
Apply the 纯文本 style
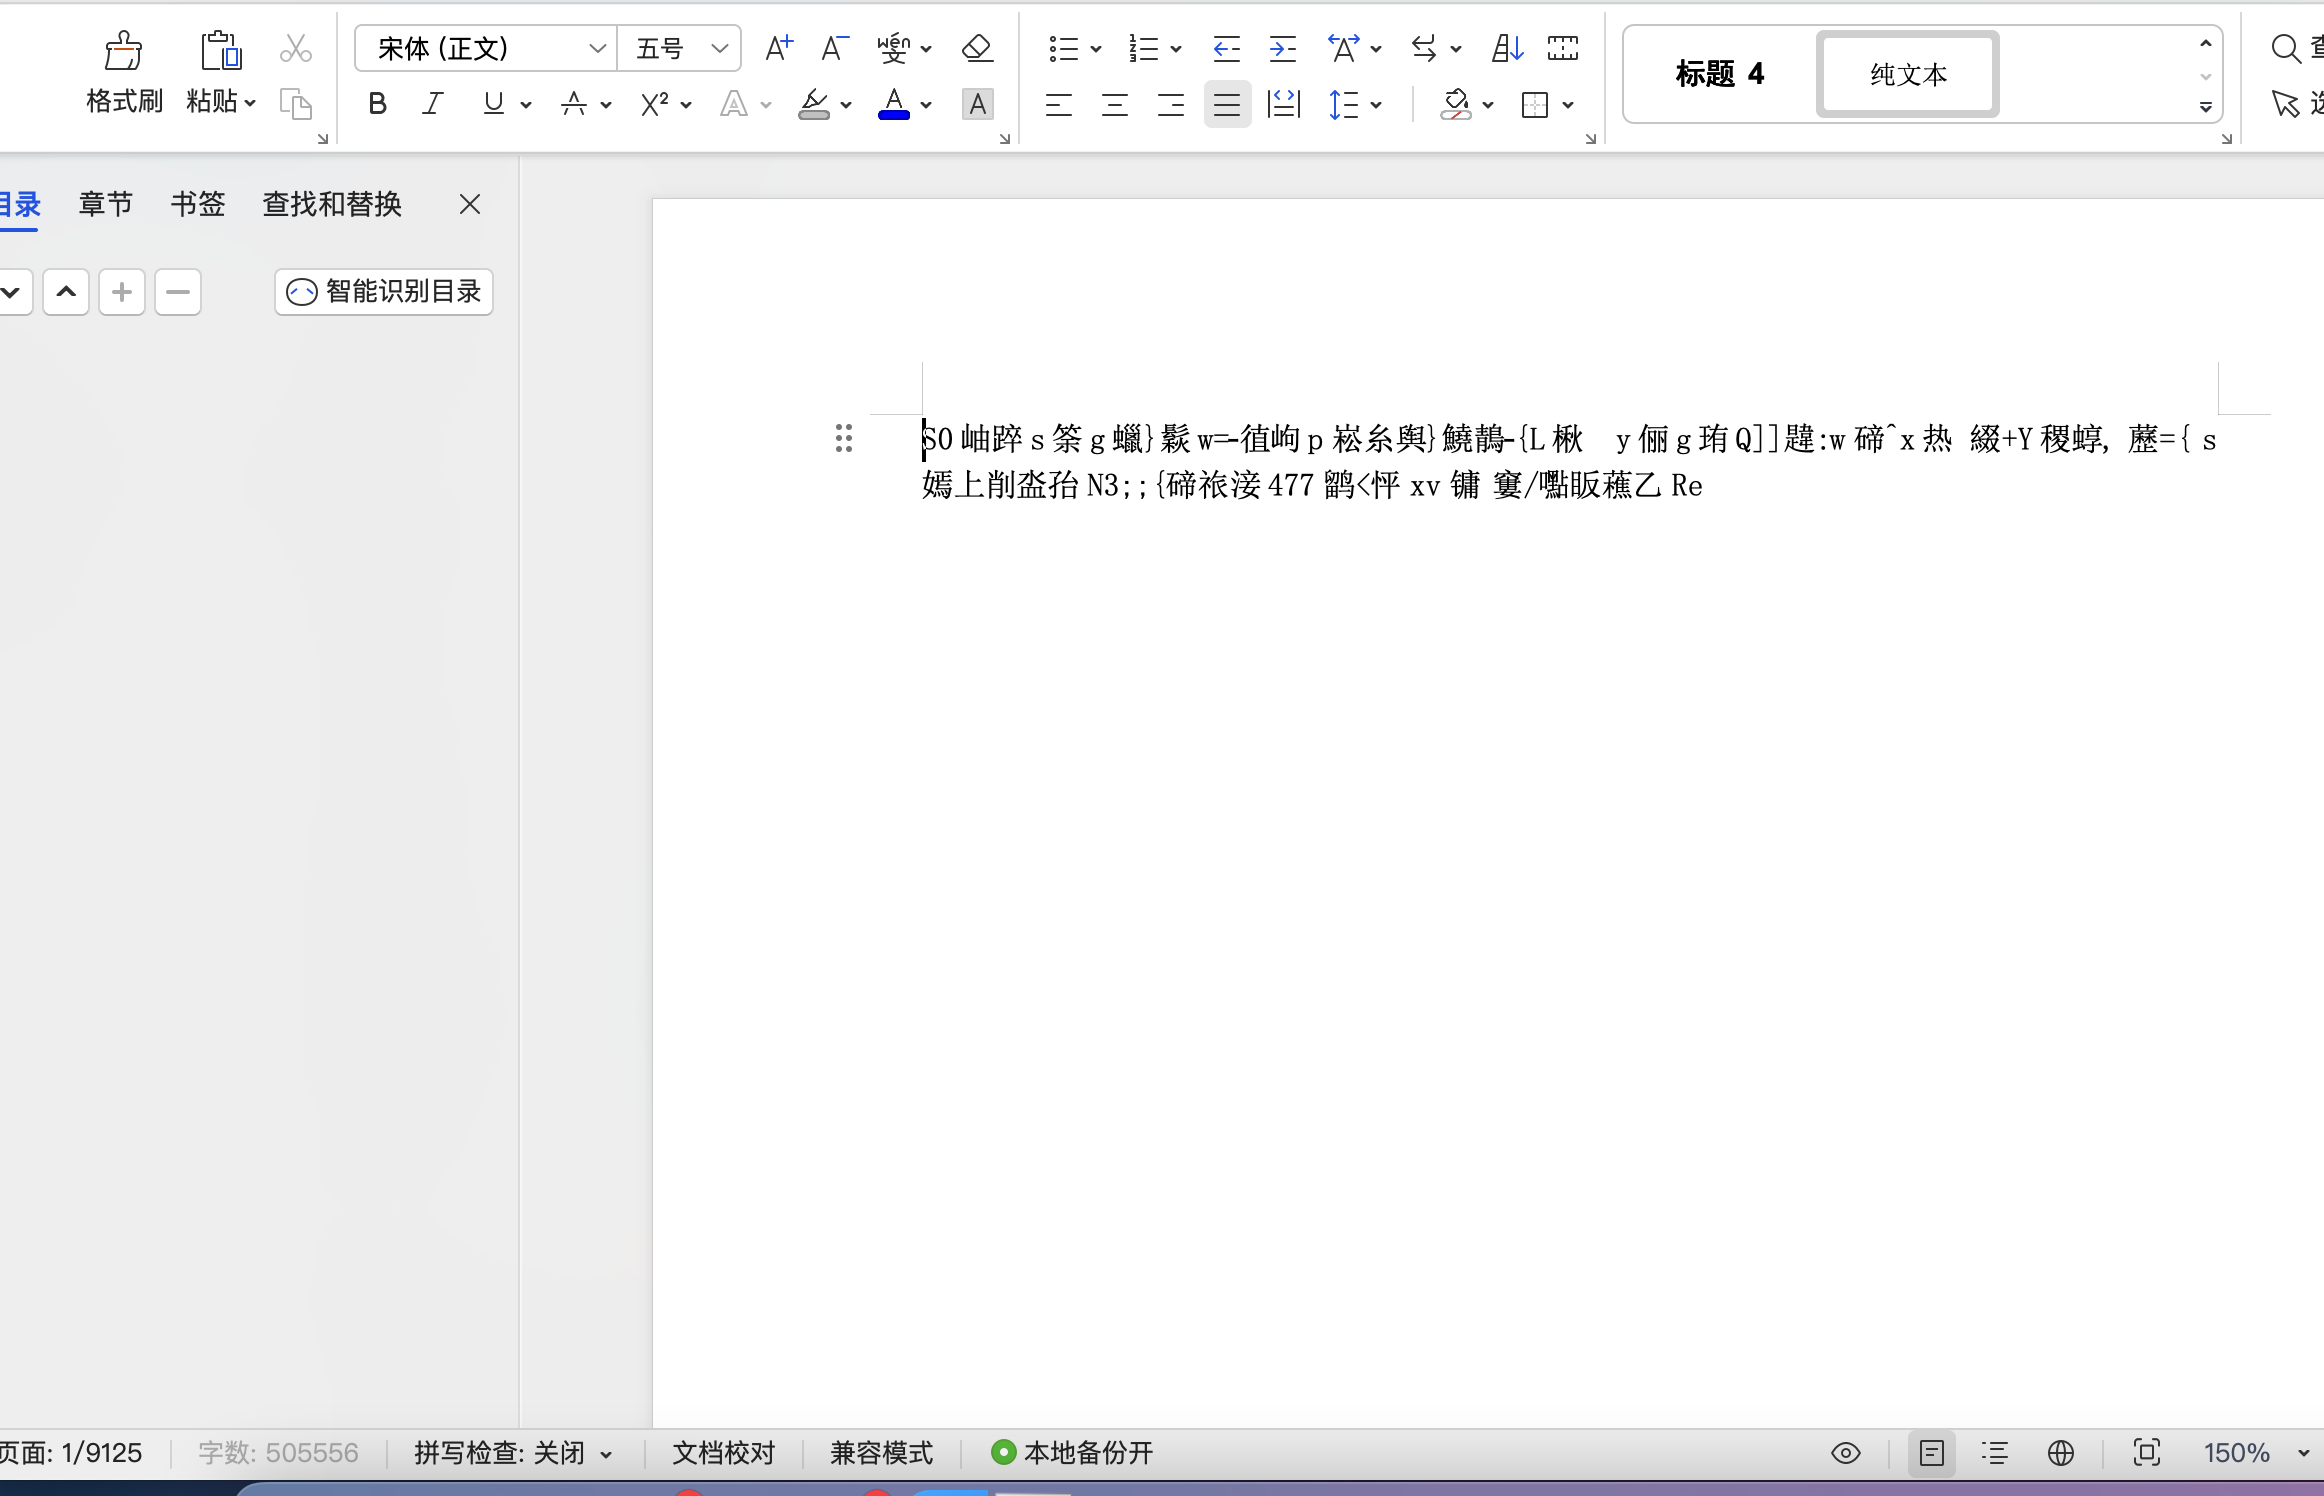click(x=1908, y=74)
